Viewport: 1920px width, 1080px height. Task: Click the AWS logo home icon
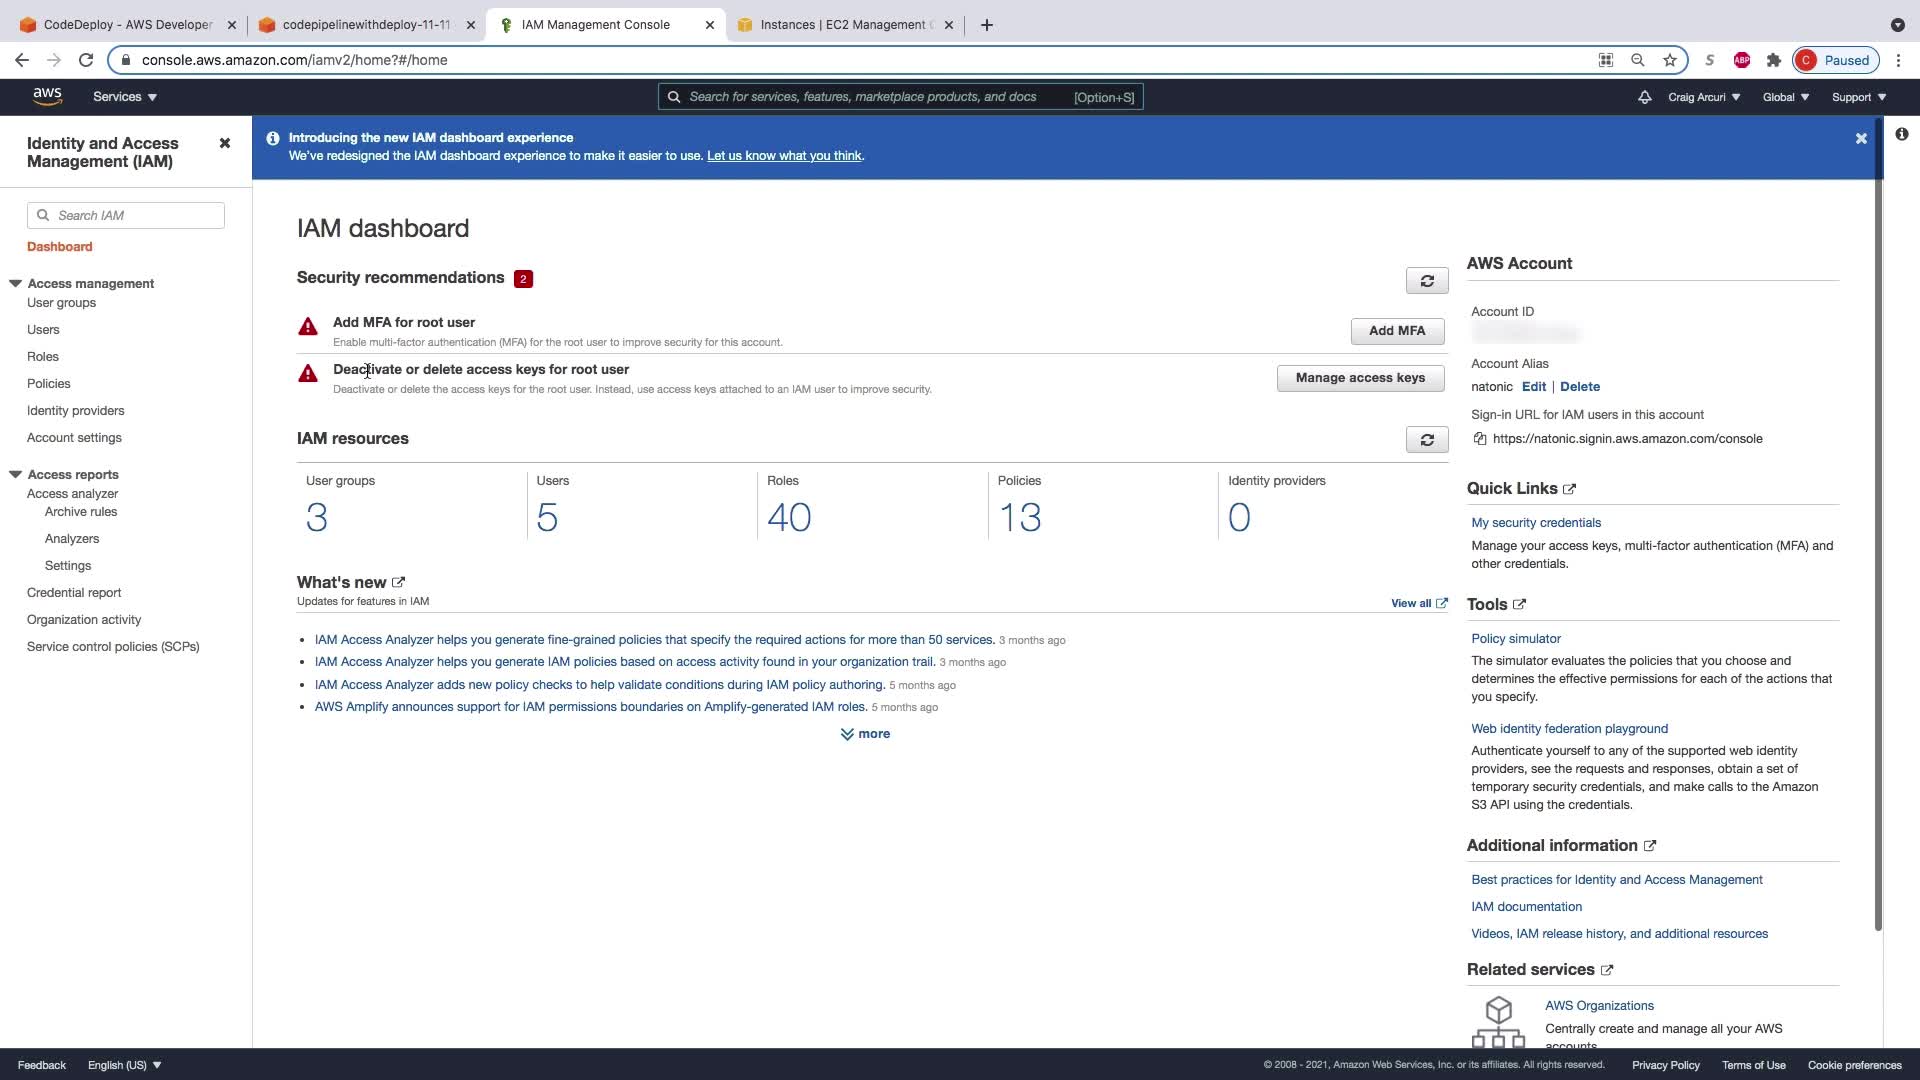pyautogui.click(x=47, y=96)
